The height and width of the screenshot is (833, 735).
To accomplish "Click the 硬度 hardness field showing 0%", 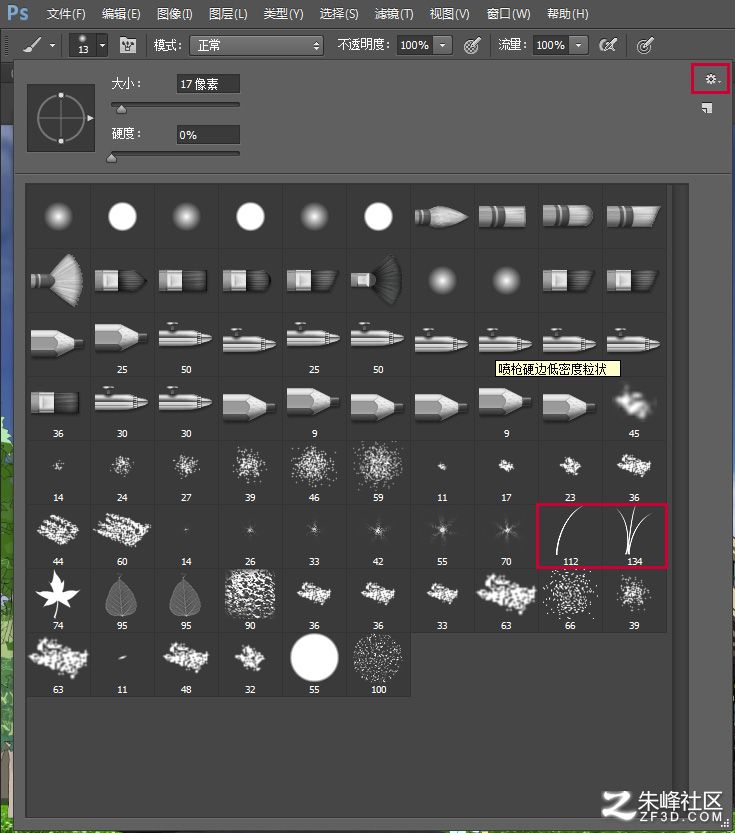I will tap(208, 135).
